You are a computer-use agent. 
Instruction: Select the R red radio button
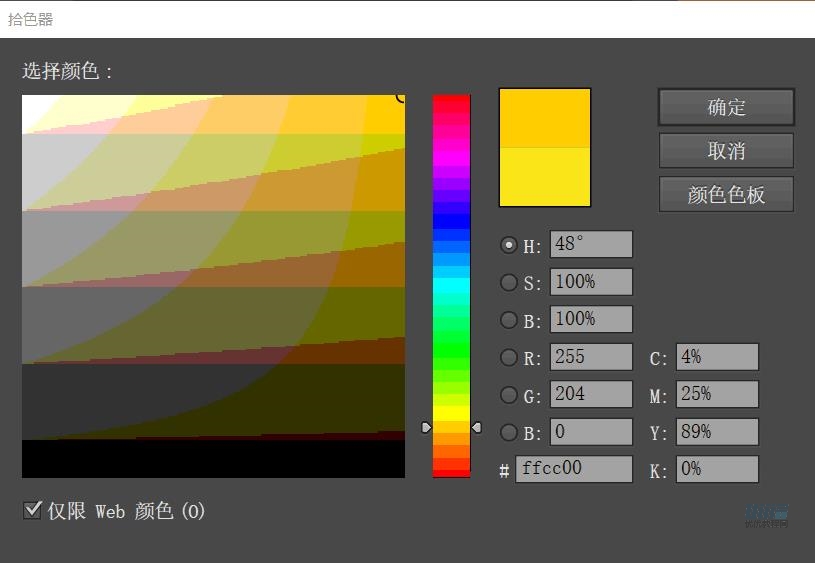509,357
